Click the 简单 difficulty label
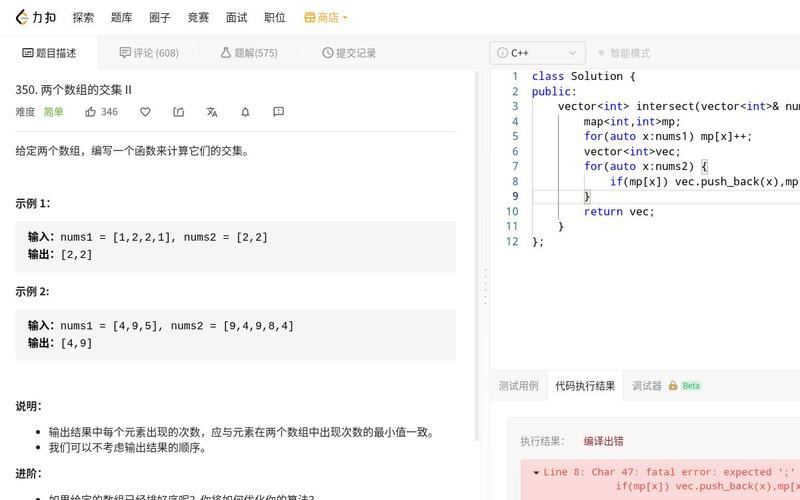This screenshot has height=500, width=800. [x=54, y=112]
